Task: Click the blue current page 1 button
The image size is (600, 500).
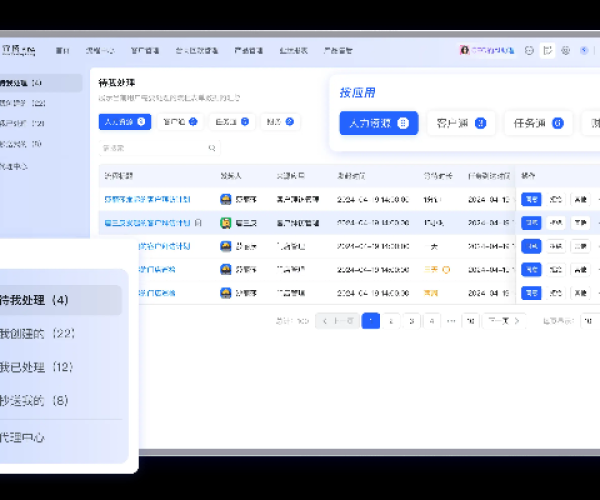Action: click(371, 321)
